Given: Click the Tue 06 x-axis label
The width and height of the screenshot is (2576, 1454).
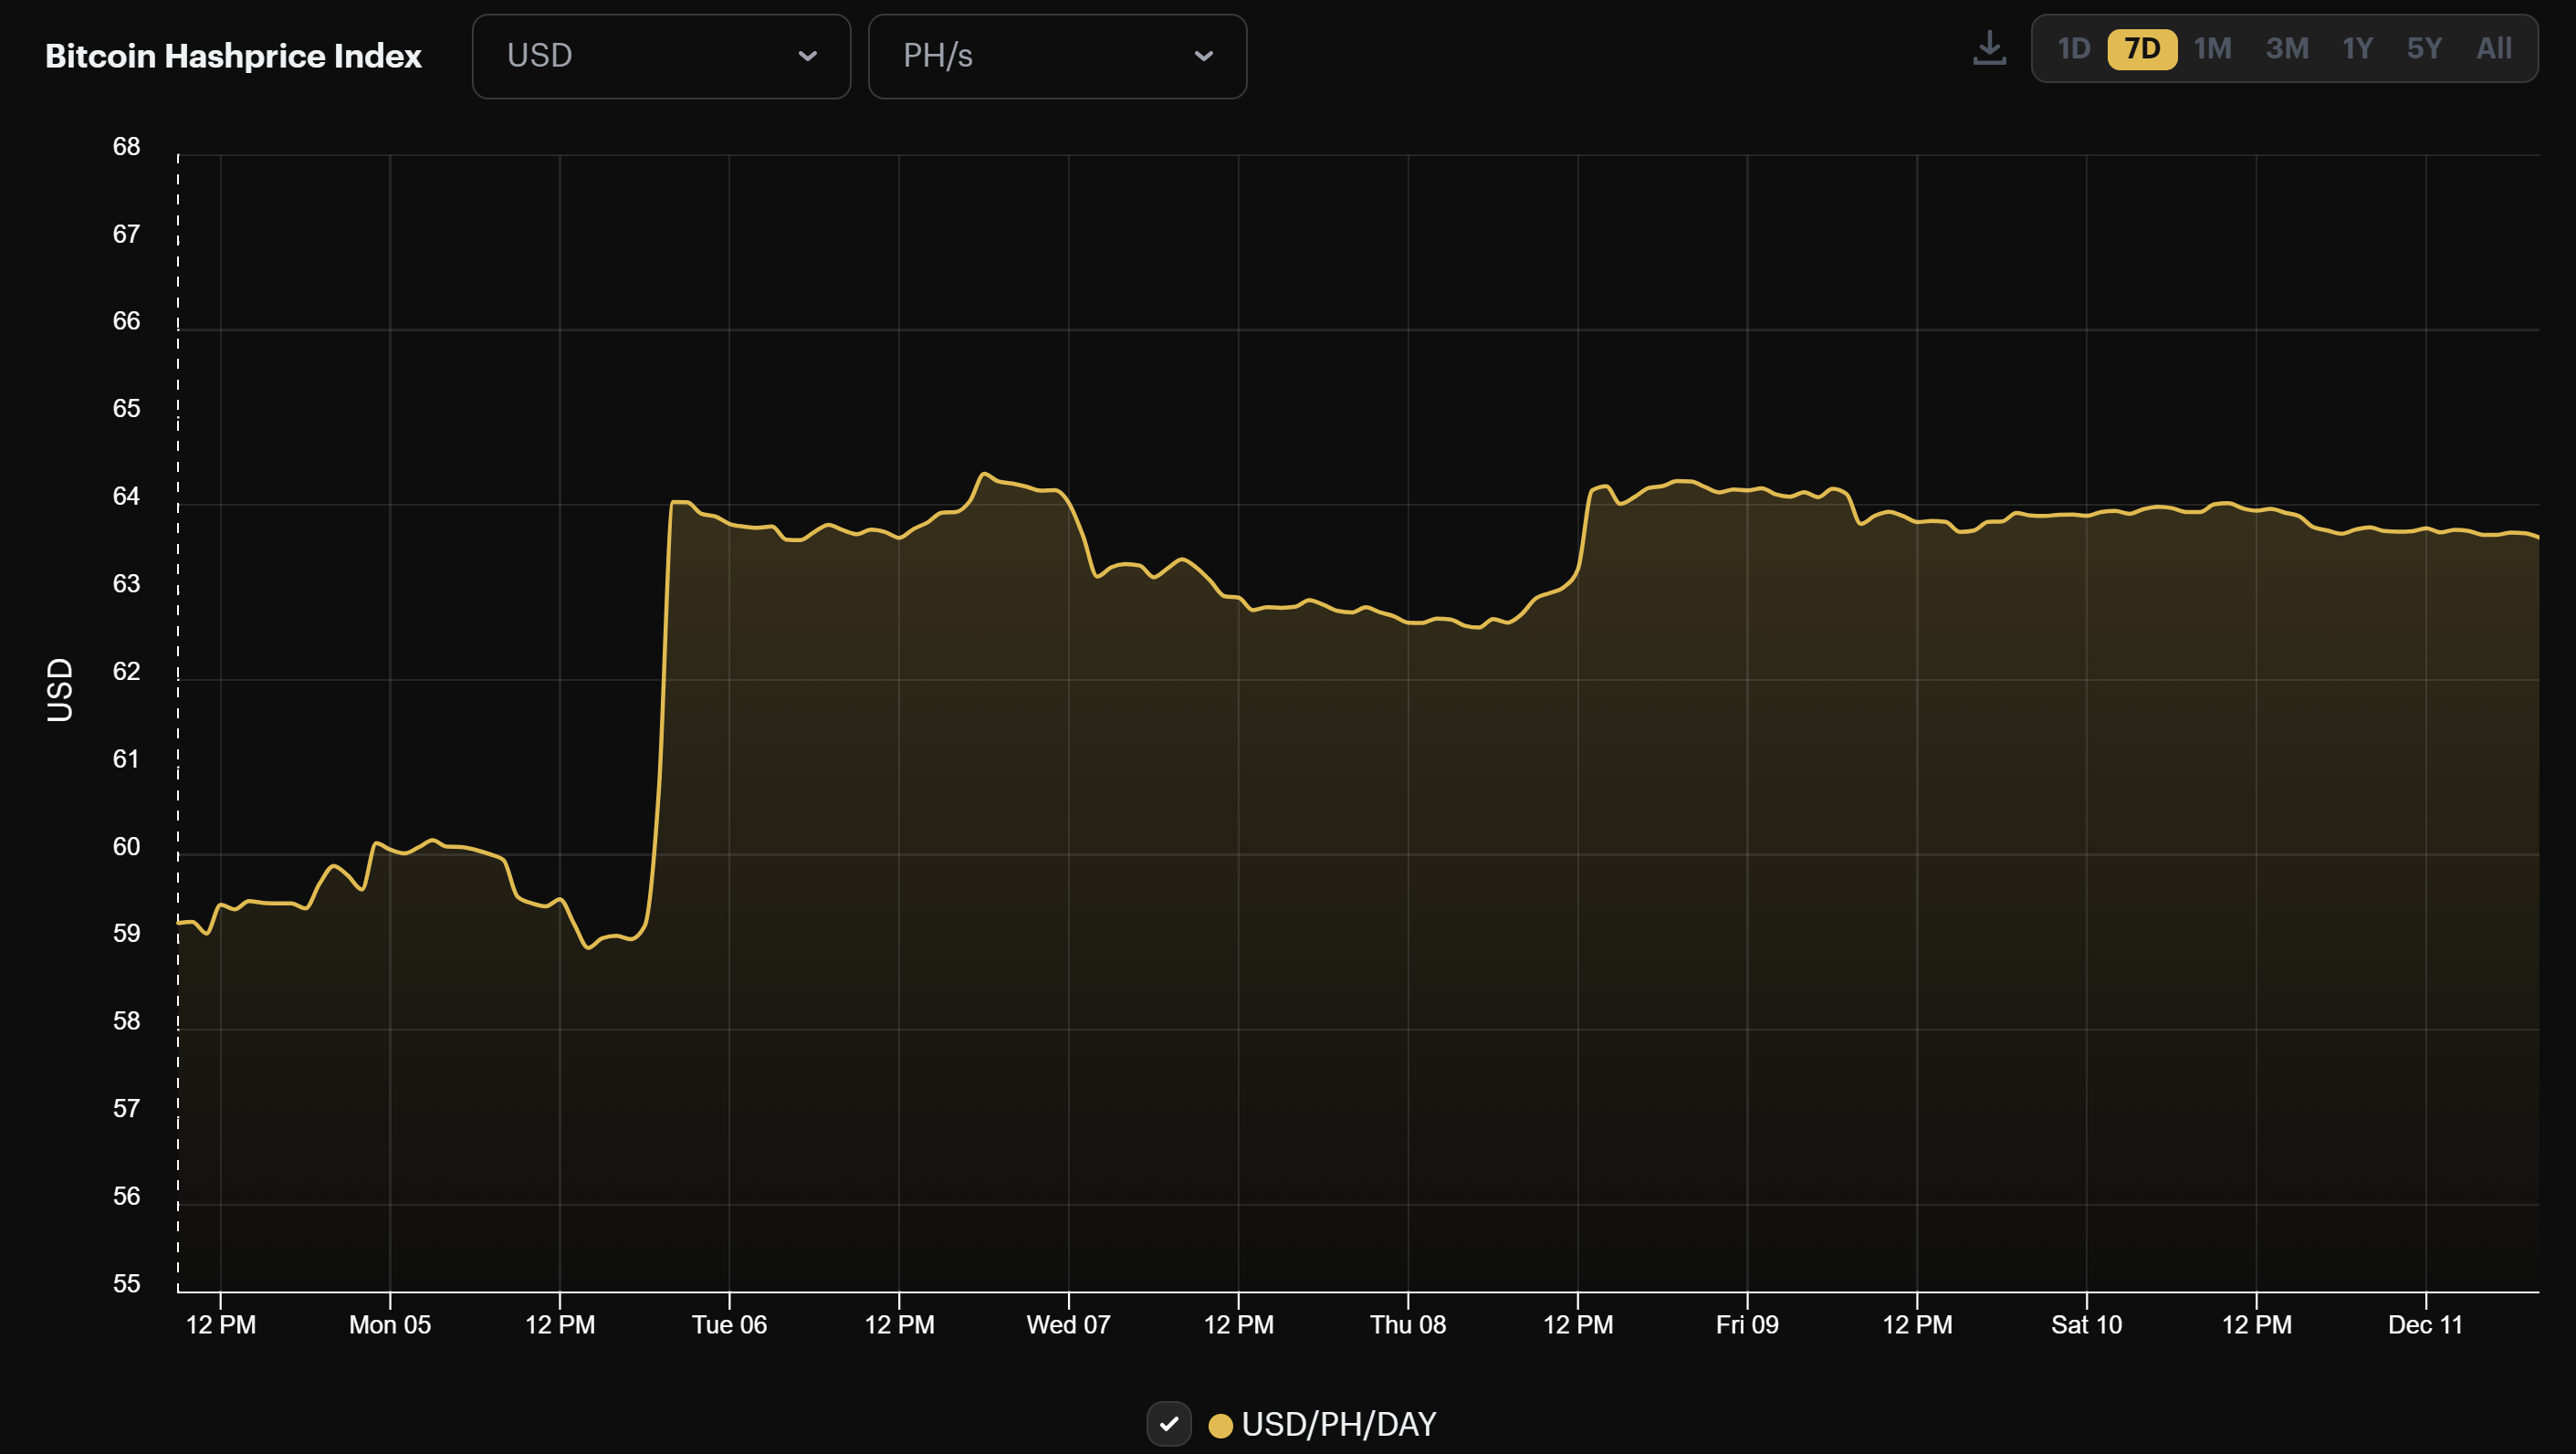Looking at the screenshot, I should 729,1324.
